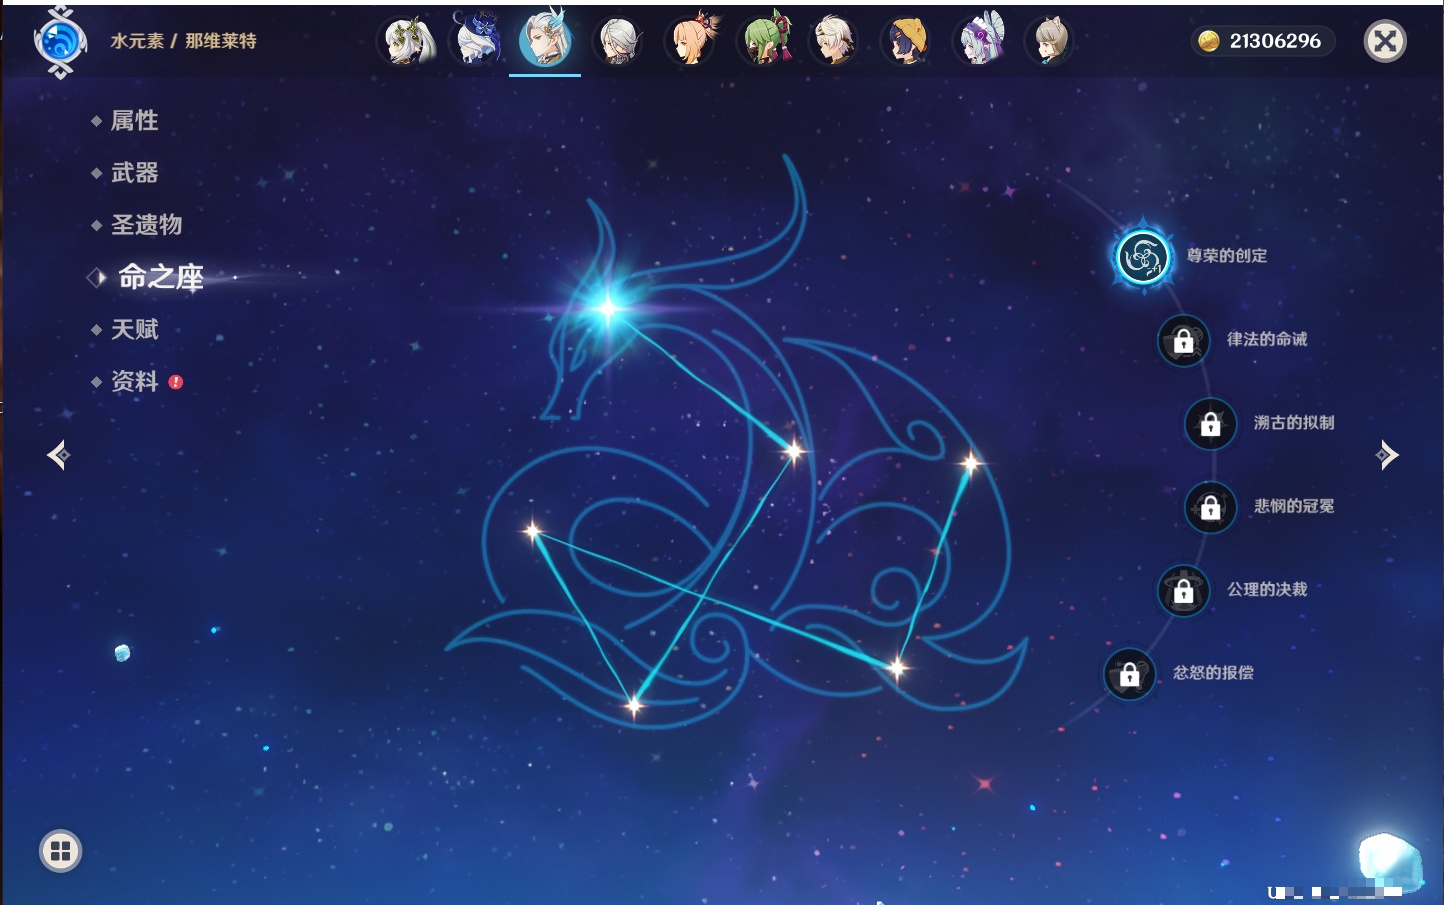The width and height of the screenshot is (1444, 905).
Task: Open the 武器 weapon menu
Action: click(134, 173)
